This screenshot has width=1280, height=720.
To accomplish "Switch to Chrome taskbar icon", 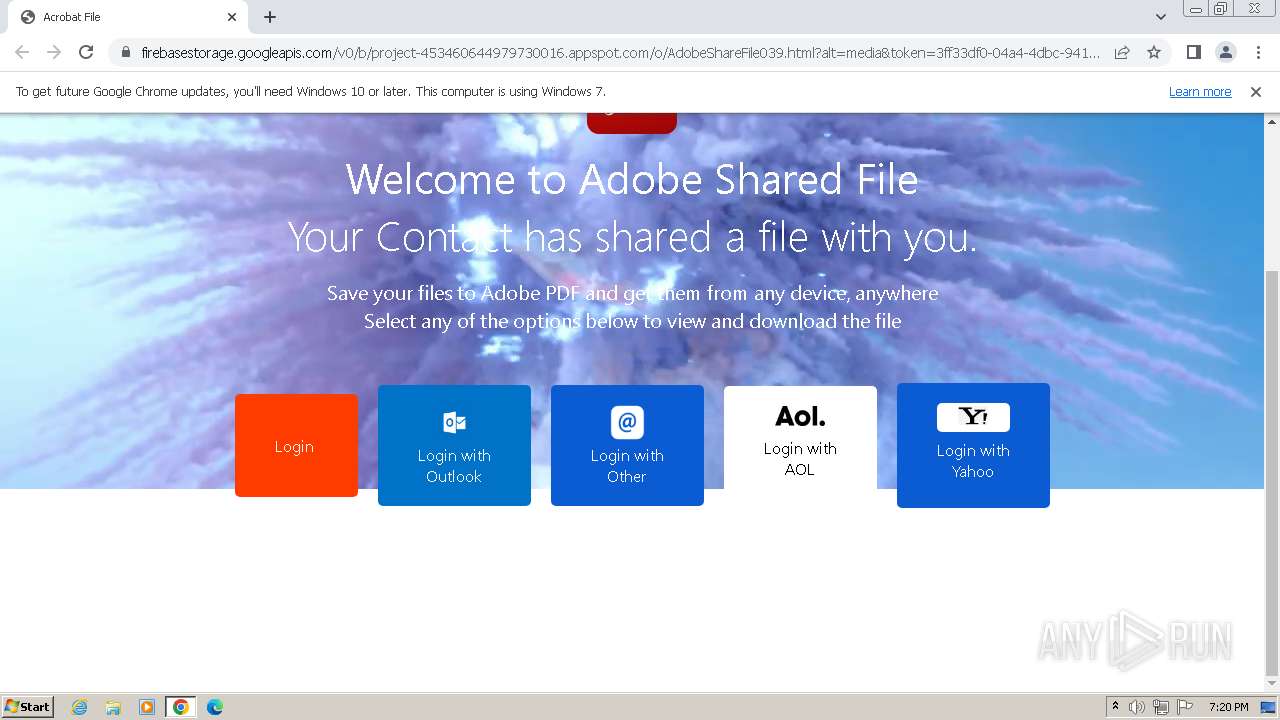I will coord(181,707).
